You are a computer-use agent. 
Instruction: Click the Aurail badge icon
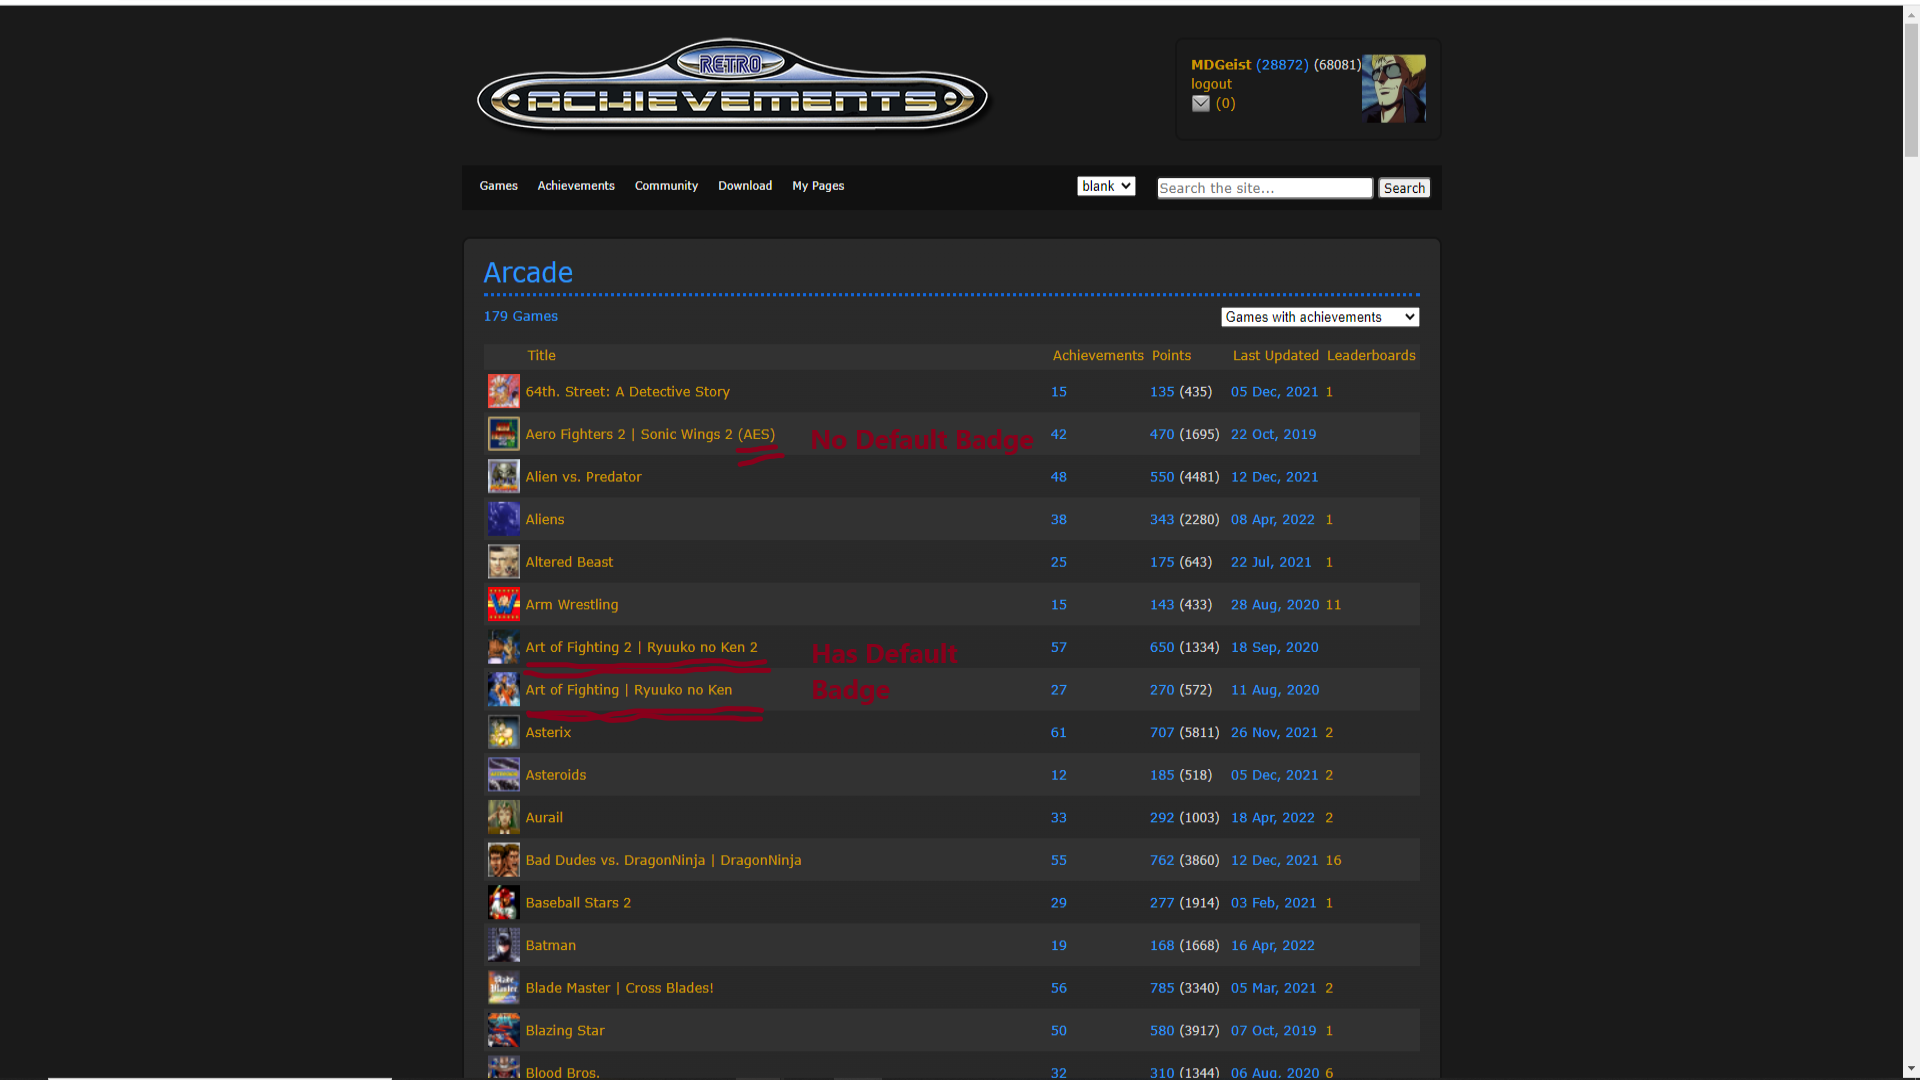(x=503, y=817)
